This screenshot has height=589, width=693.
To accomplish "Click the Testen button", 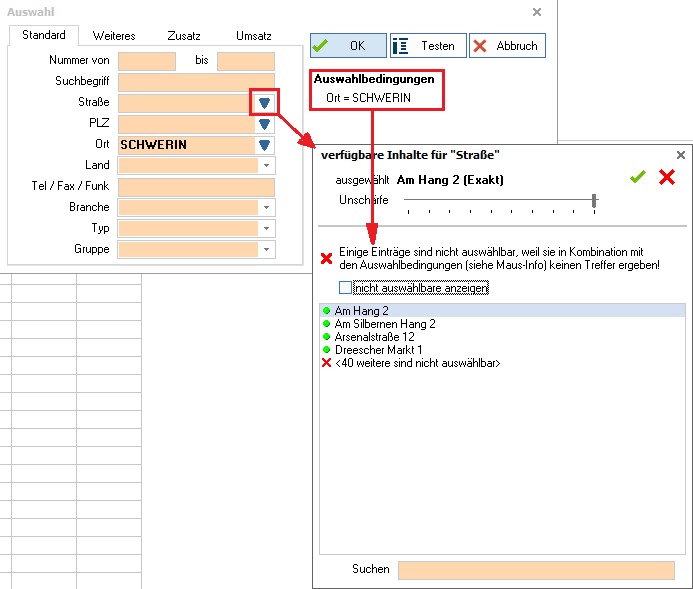I will [427, 46].
